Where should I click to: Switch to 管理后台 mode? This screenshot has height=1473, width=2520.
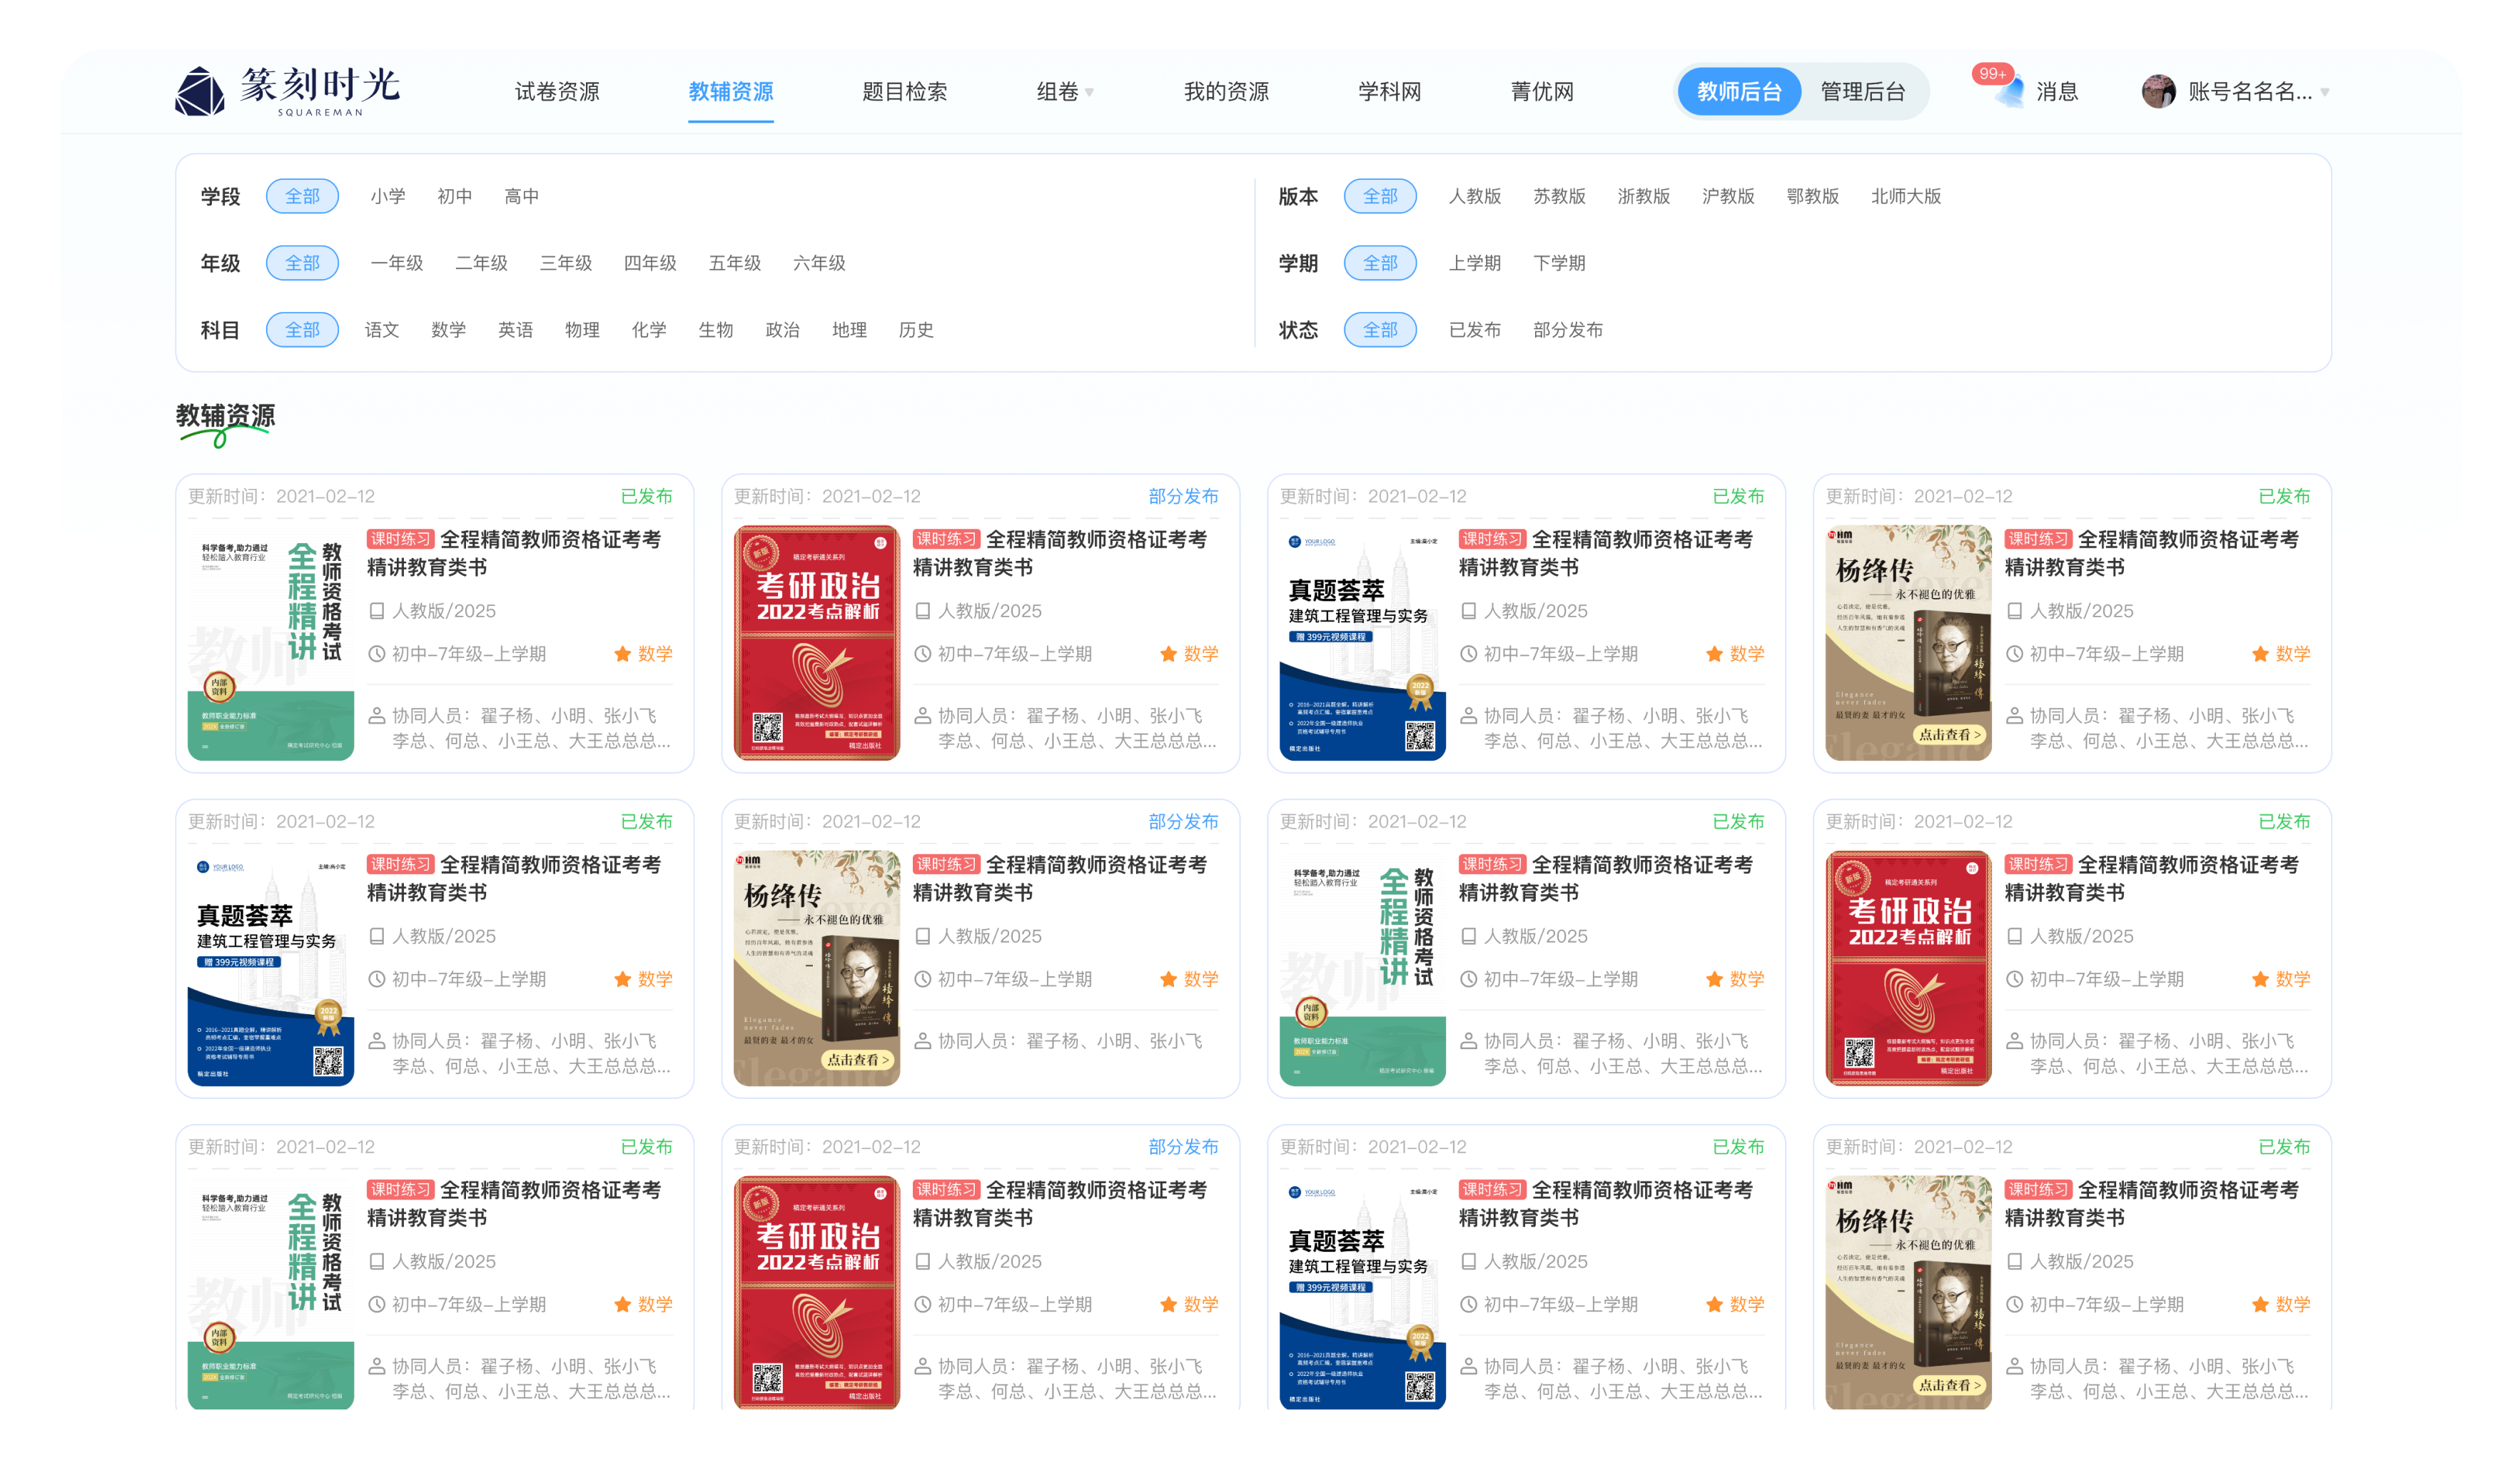click(1862, 92)
